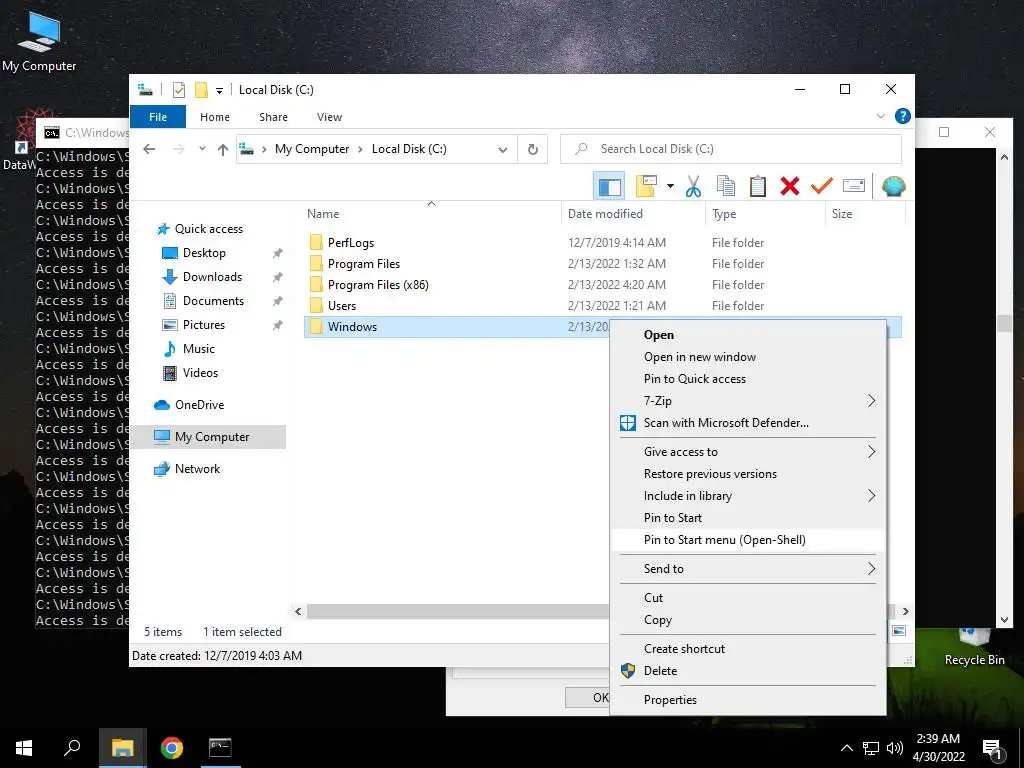Click the Paste clipboard toolbar icon

758,186
